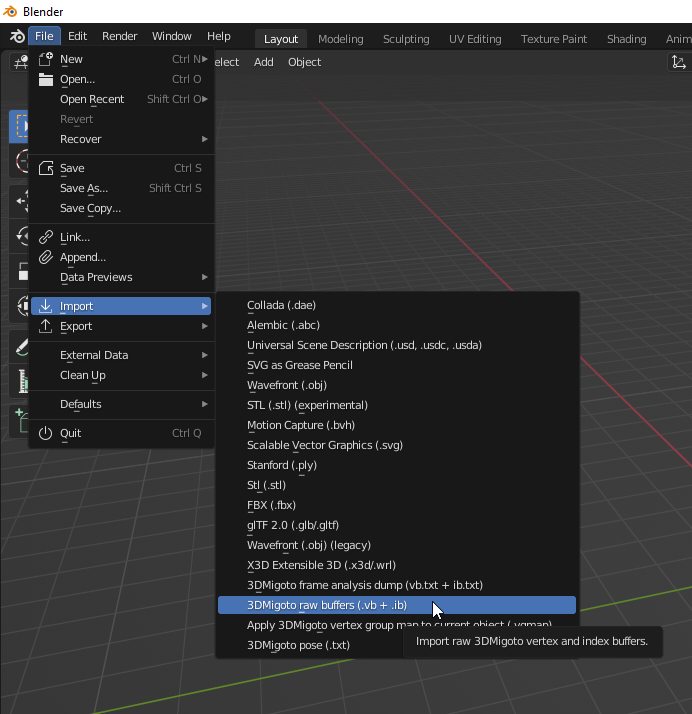This screenshot has width=692, height=714.
Task: Click the Quit power icon
Action: click(x=46, y=433)
